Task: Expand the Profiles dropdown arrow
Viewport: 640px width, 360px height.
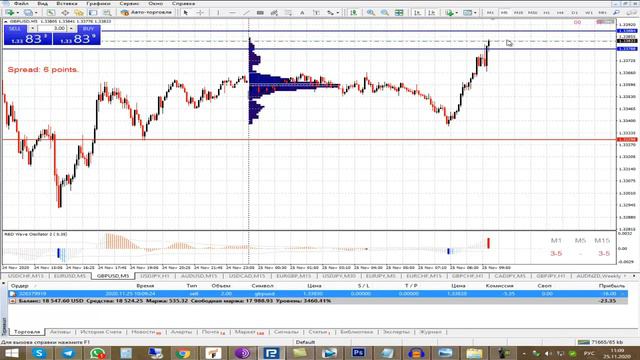Action: pos(36,13)
